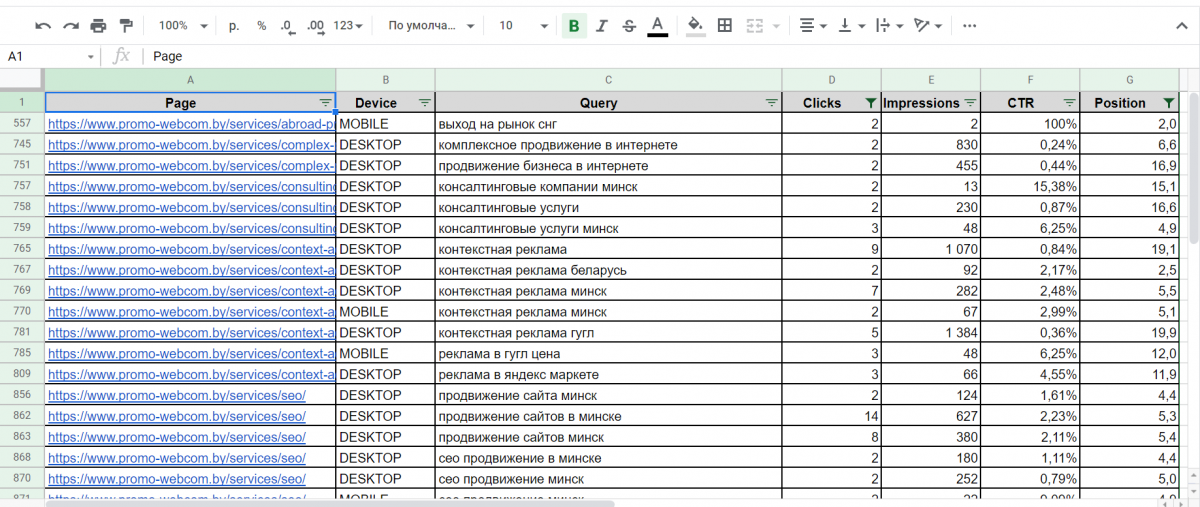The height and width of the screenshot is (507, 1200).
Task: Select the Paint format roller
Action: point(126,26)
